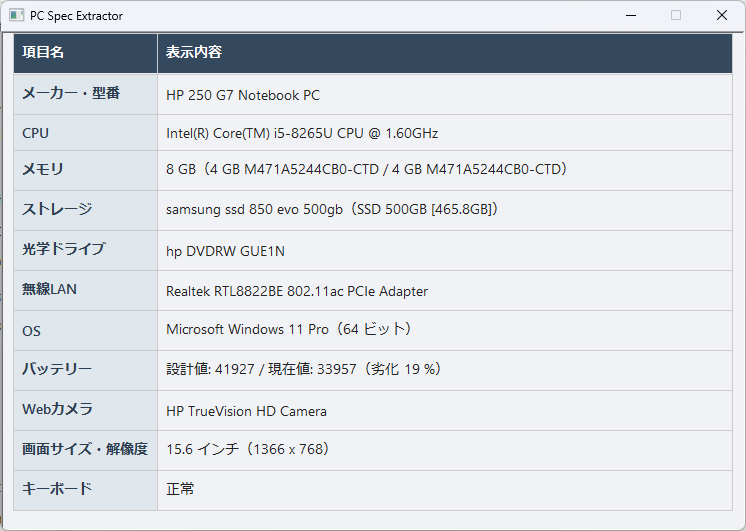Click the メモリ row label
The image size is (746, 531).
pos(43,169)
